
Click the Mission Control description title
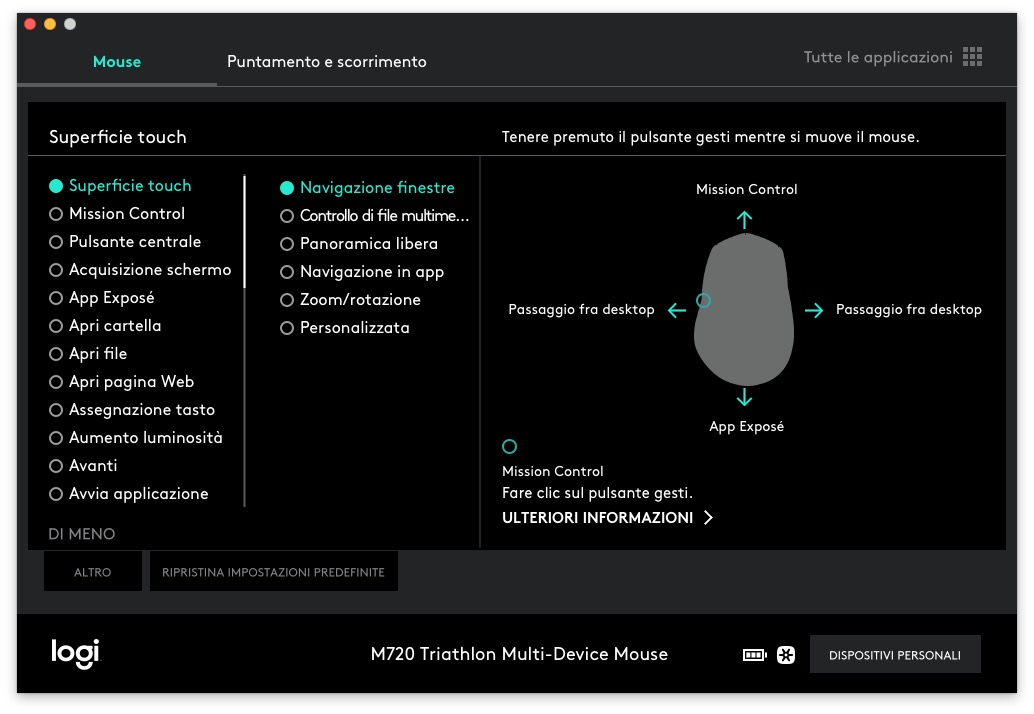[553, 471]
